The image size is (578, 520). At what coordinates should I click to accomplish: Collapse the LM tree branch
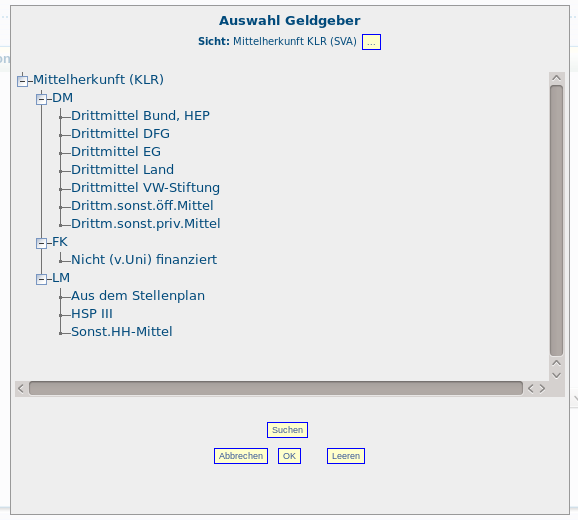coord(42,279)
